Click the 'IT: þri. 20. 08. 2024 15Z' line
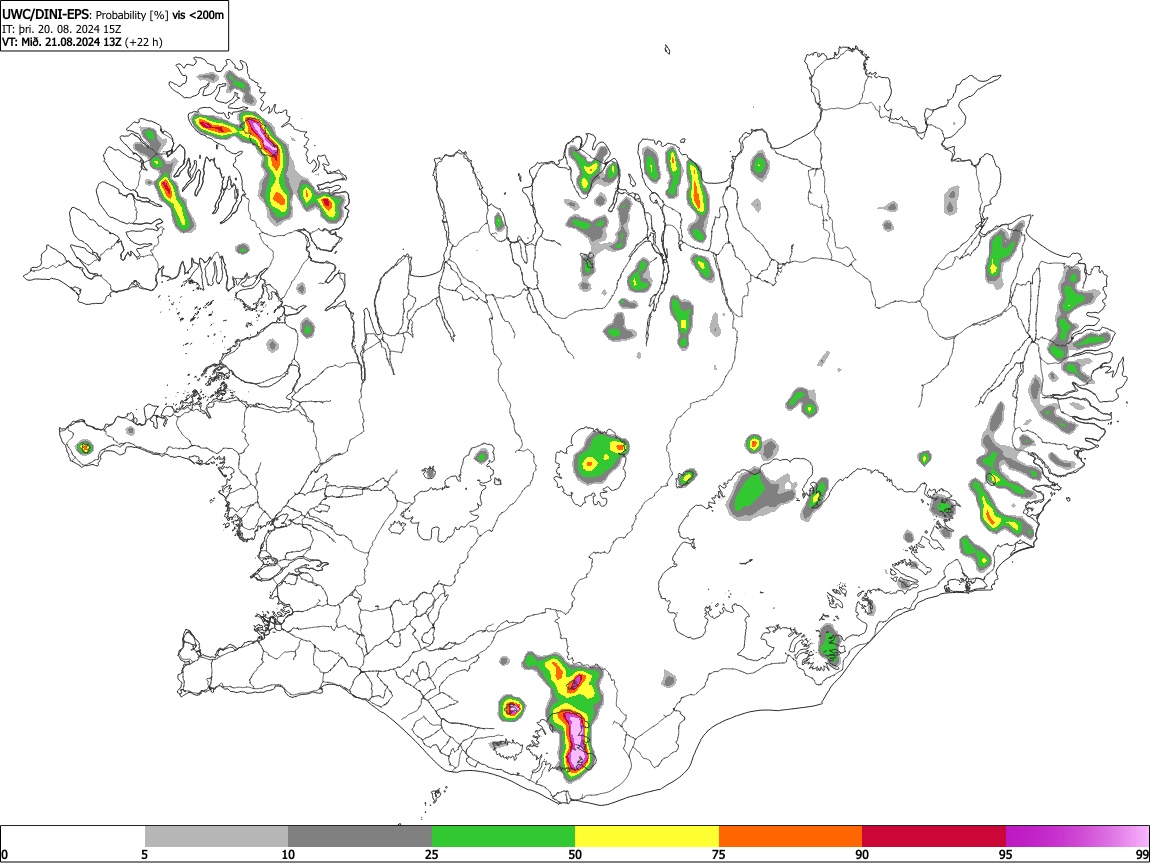The width and height of the screenshot is (1150, 863). pos(62,29)
